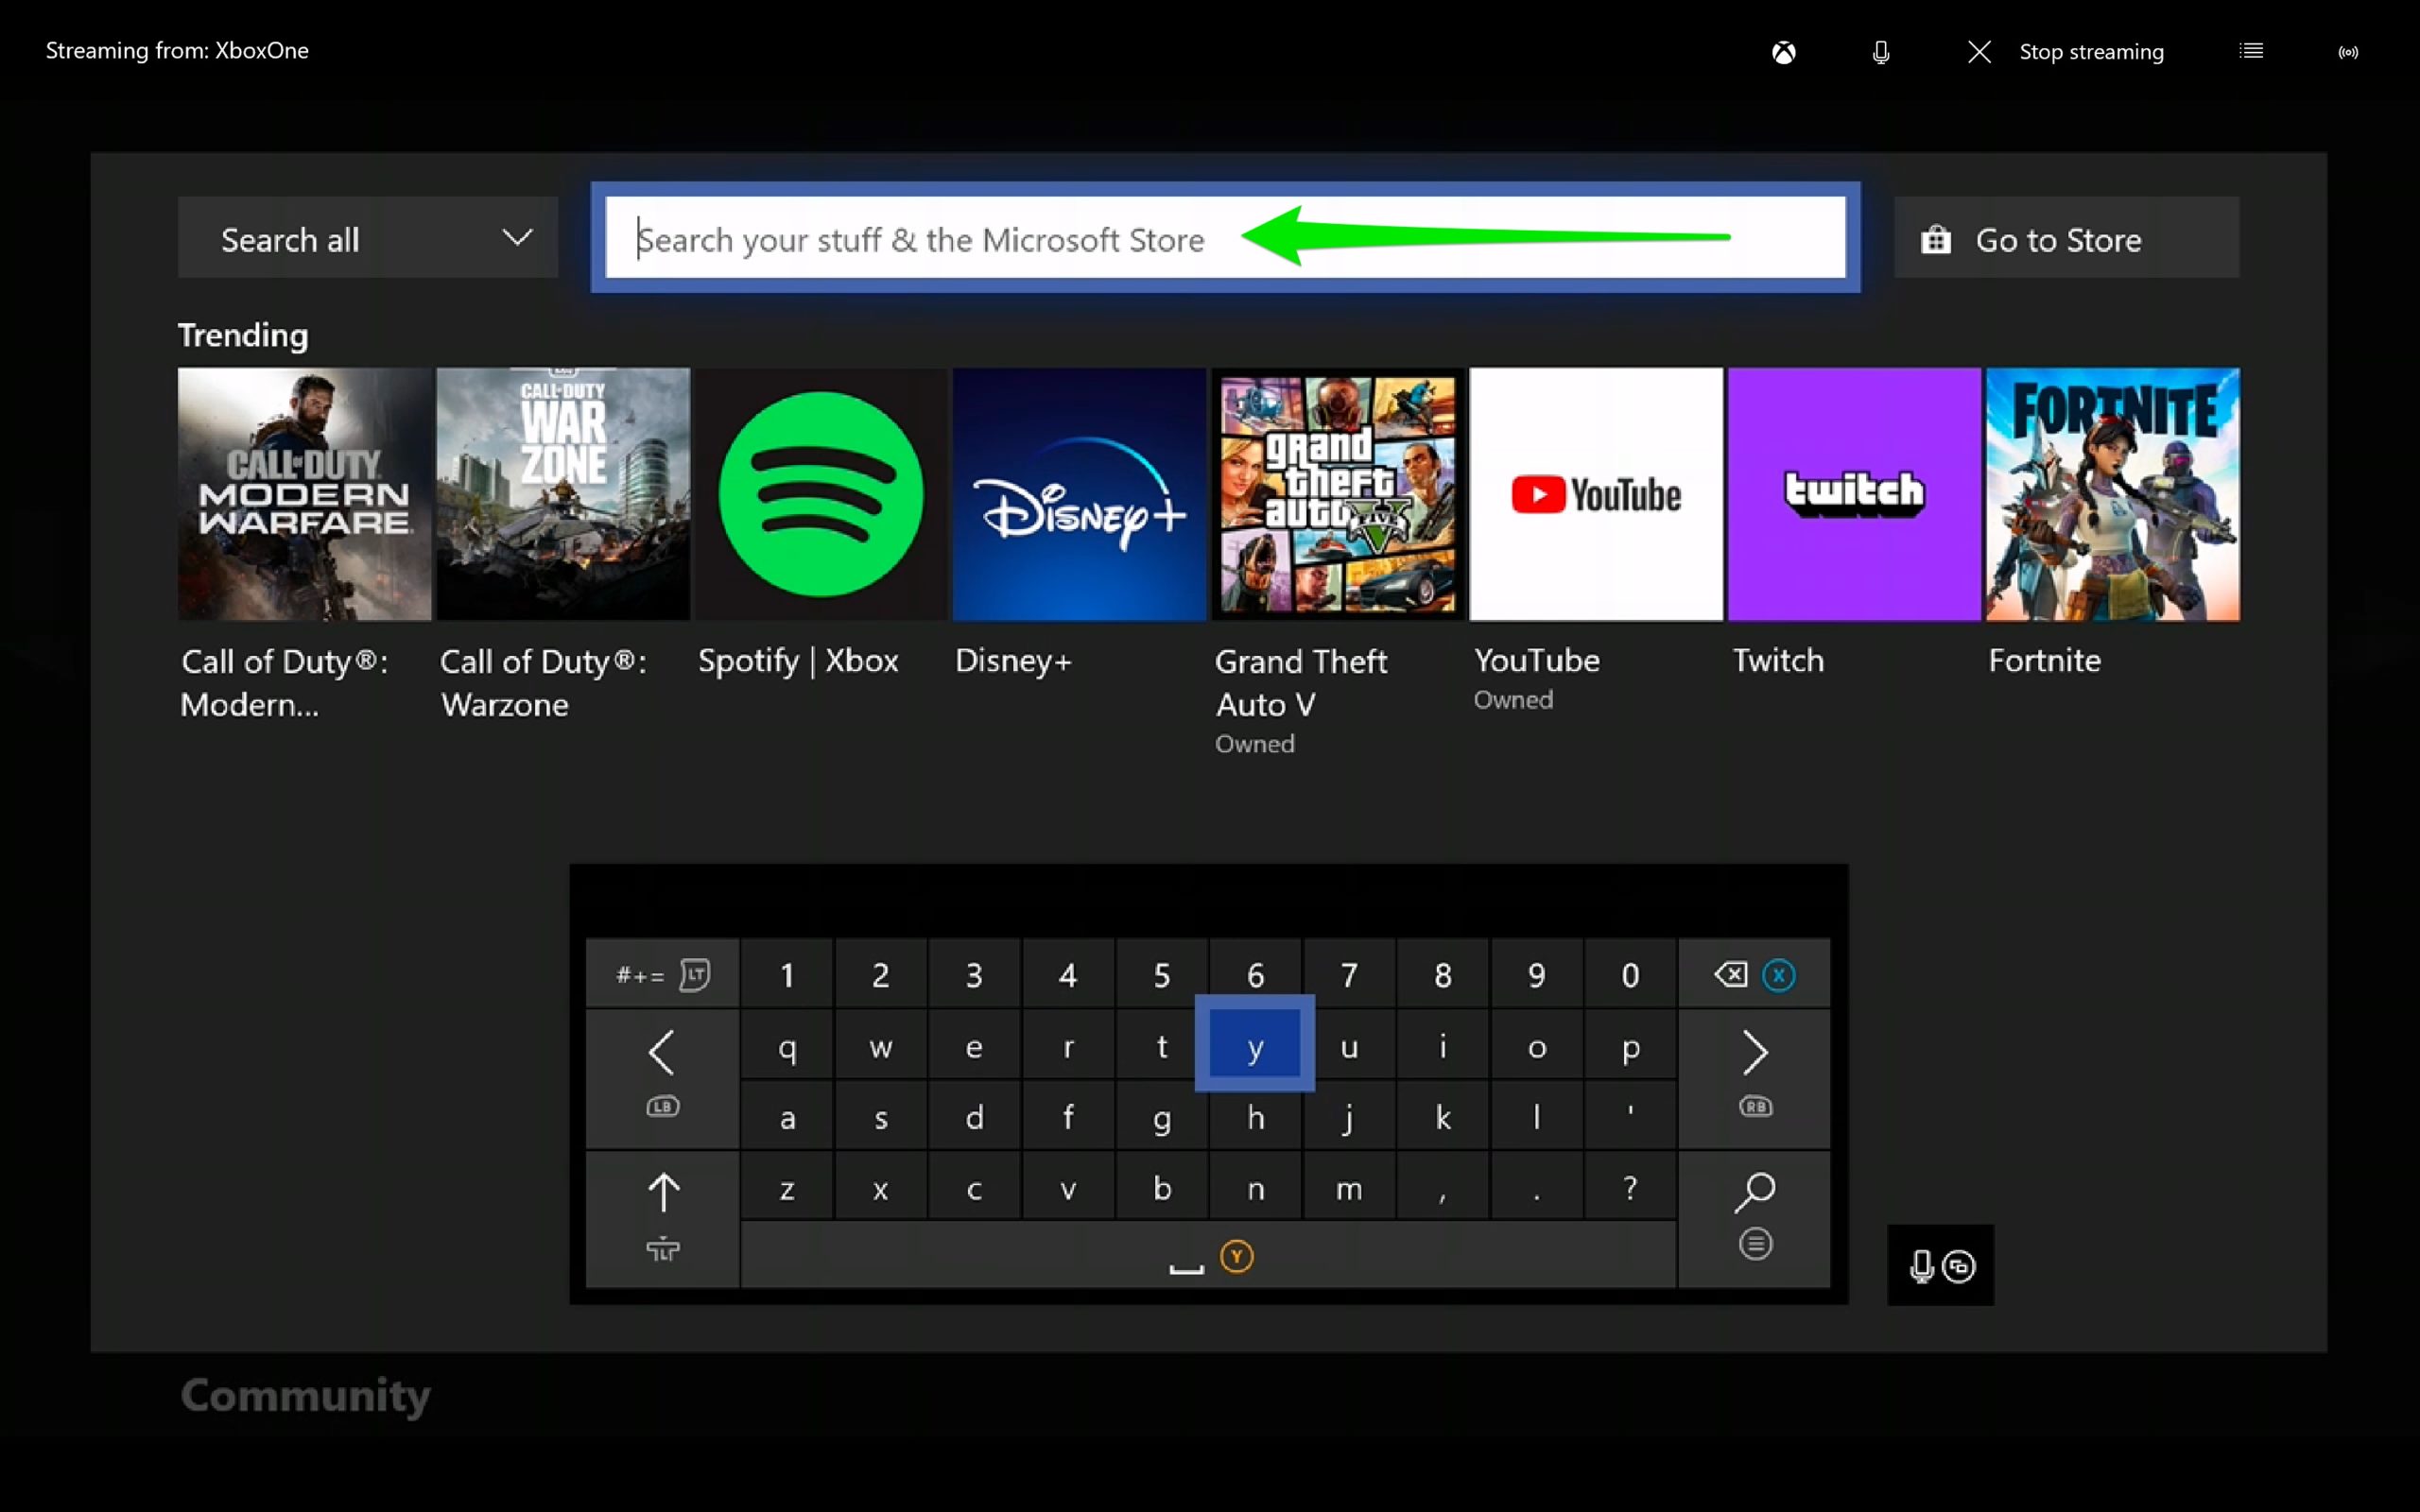Click the 'Spotify | Xbox' label
The image size is (2420, 1512).
(798, 660)
